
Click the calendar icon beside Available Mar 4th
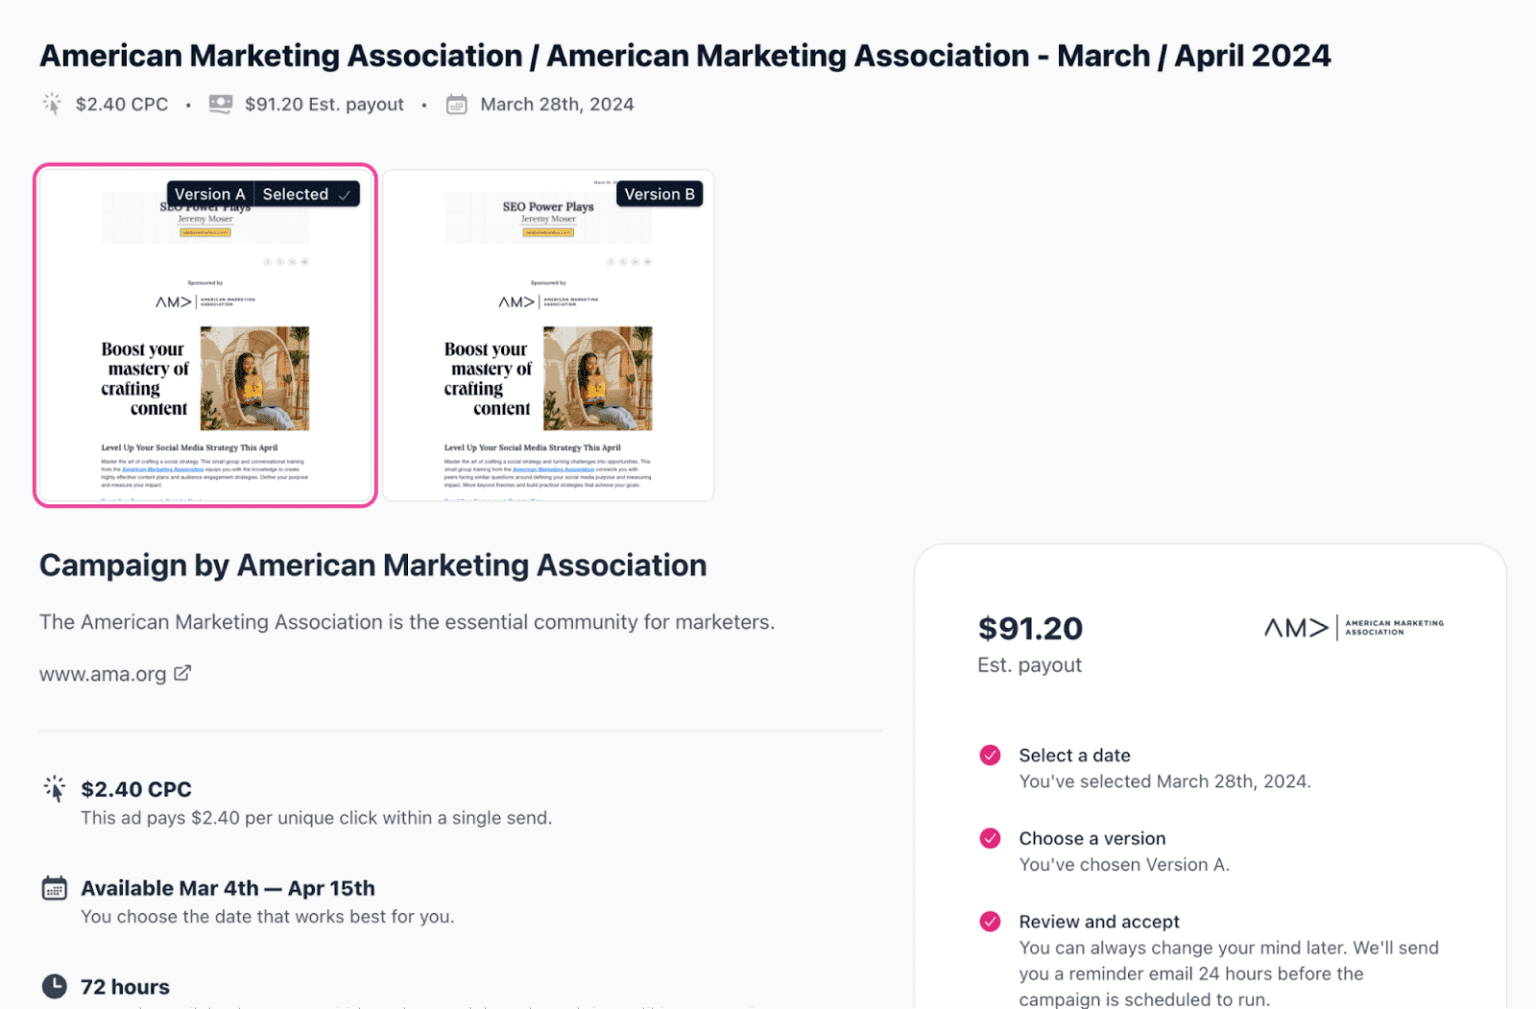pyautogui.click(x=55, y=888)
